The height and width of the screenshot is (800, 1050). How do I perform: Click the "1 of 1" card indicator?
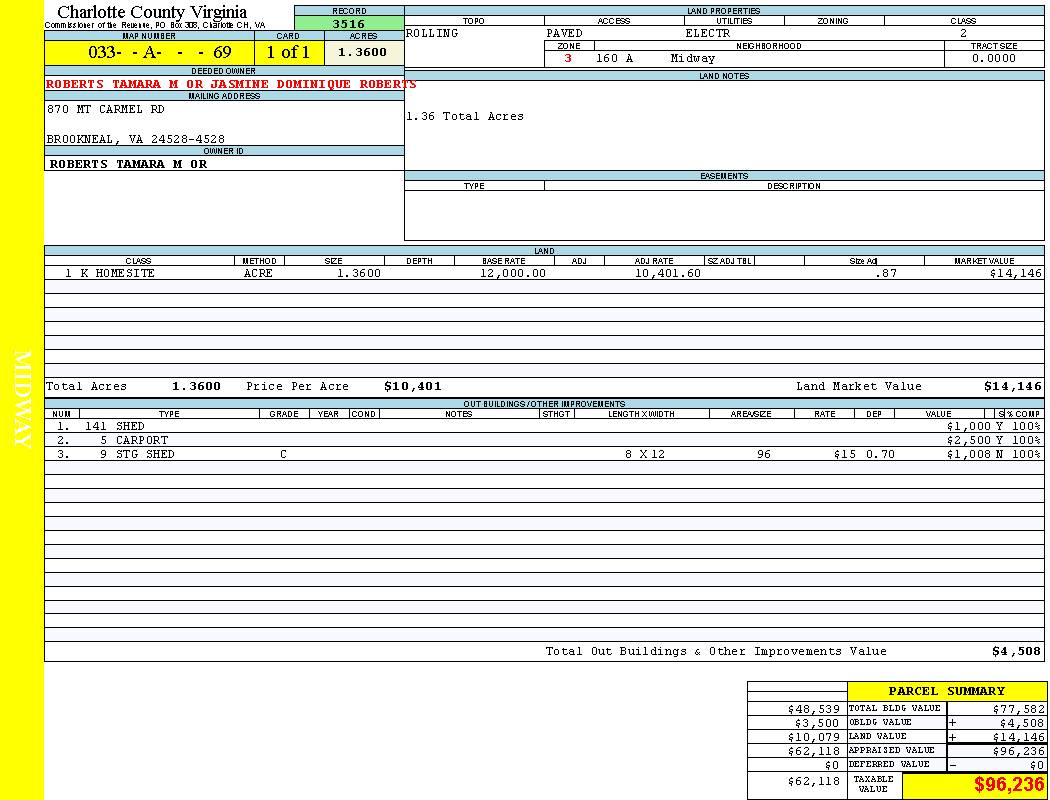[x=288, y=53]
